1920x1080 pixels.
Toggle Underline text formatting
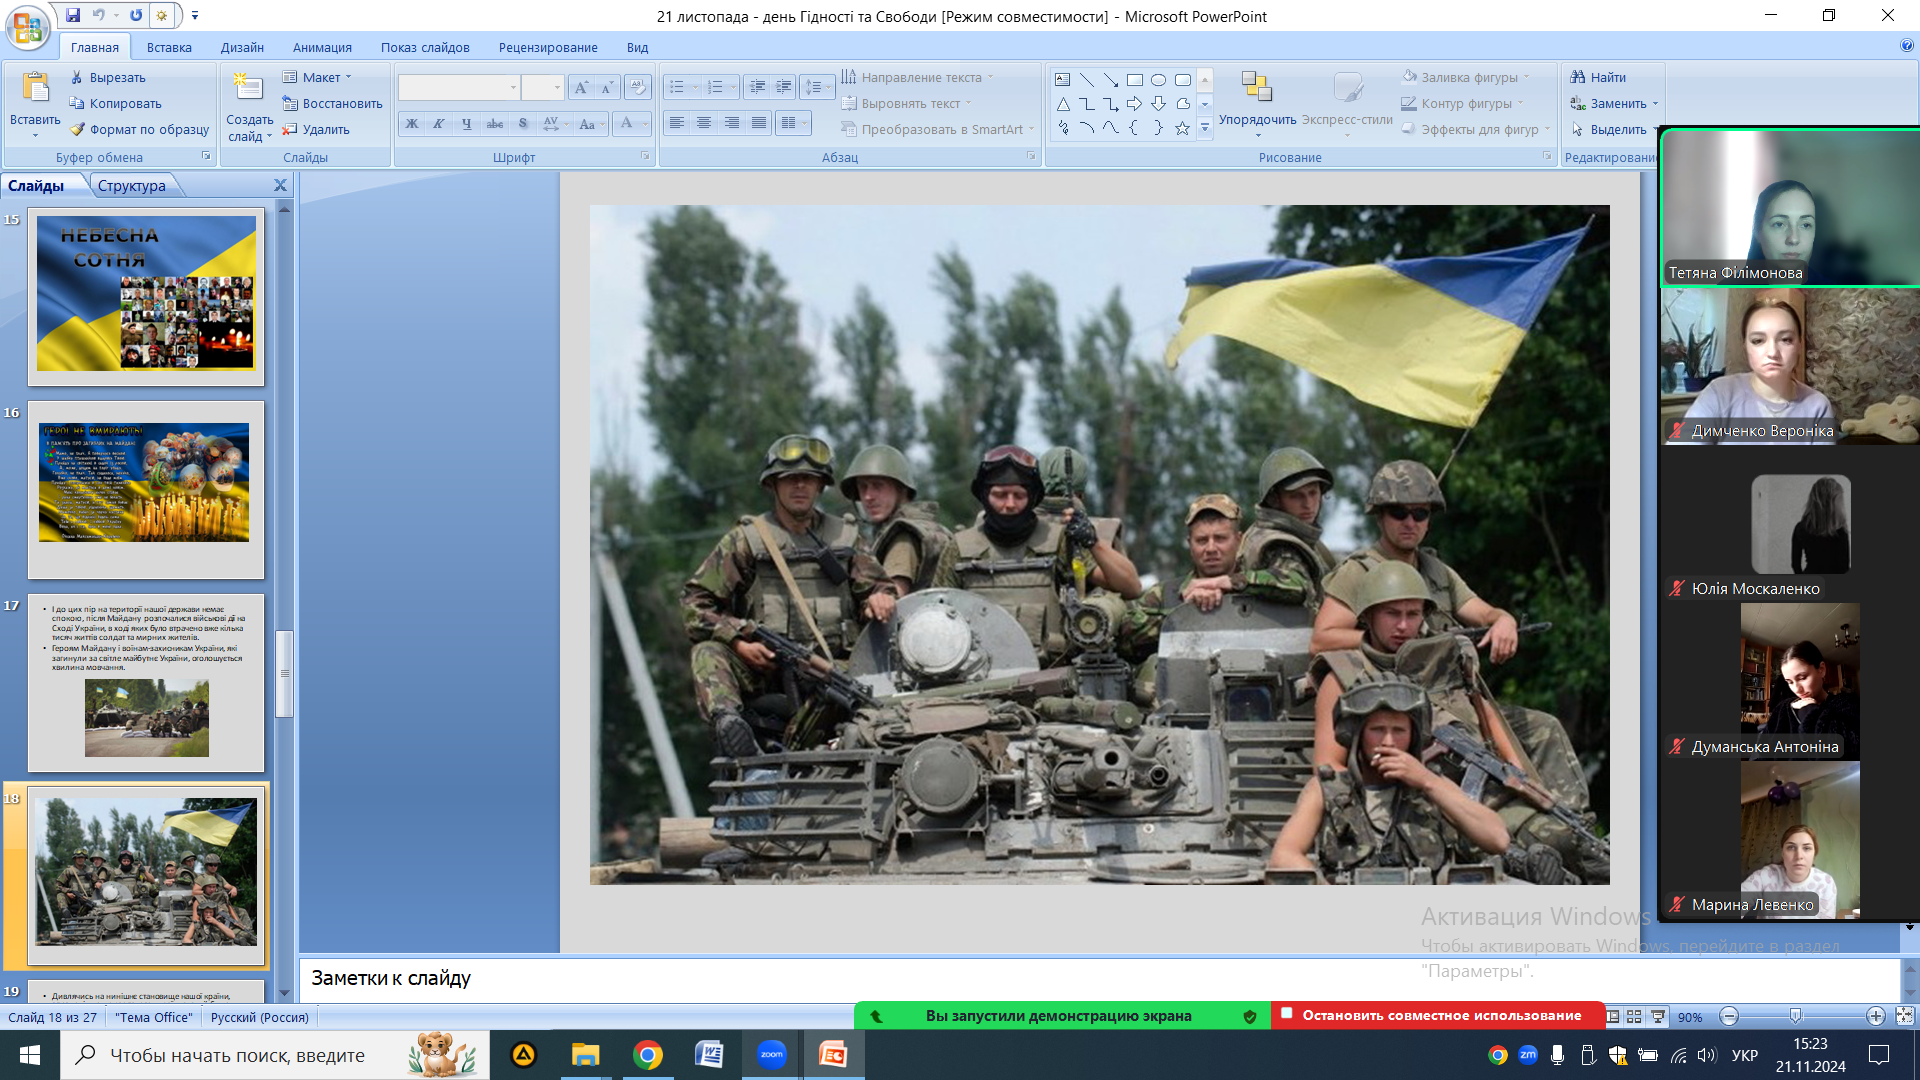(466, 124)
